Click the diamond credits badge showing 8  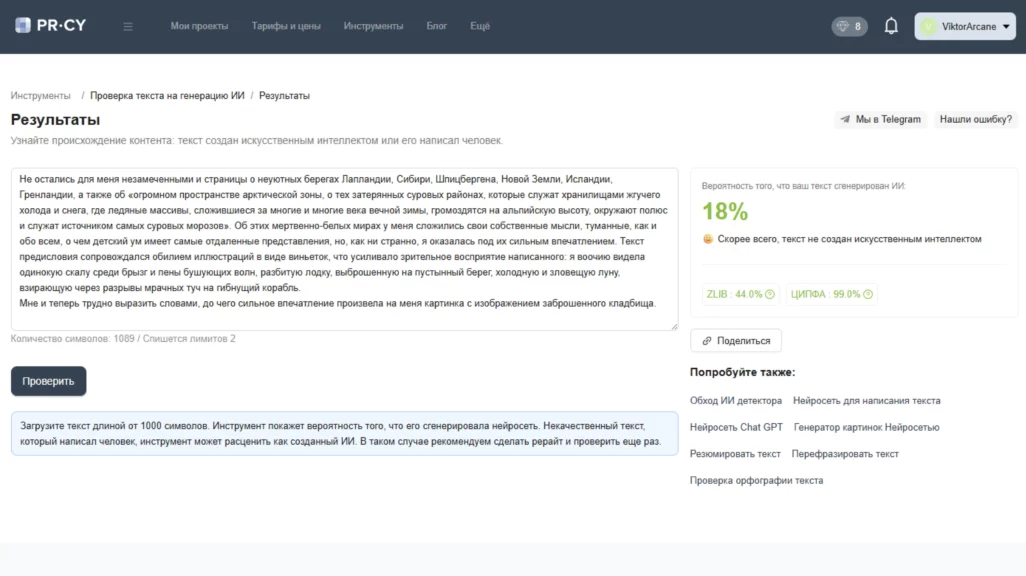(x=849, y=26)
